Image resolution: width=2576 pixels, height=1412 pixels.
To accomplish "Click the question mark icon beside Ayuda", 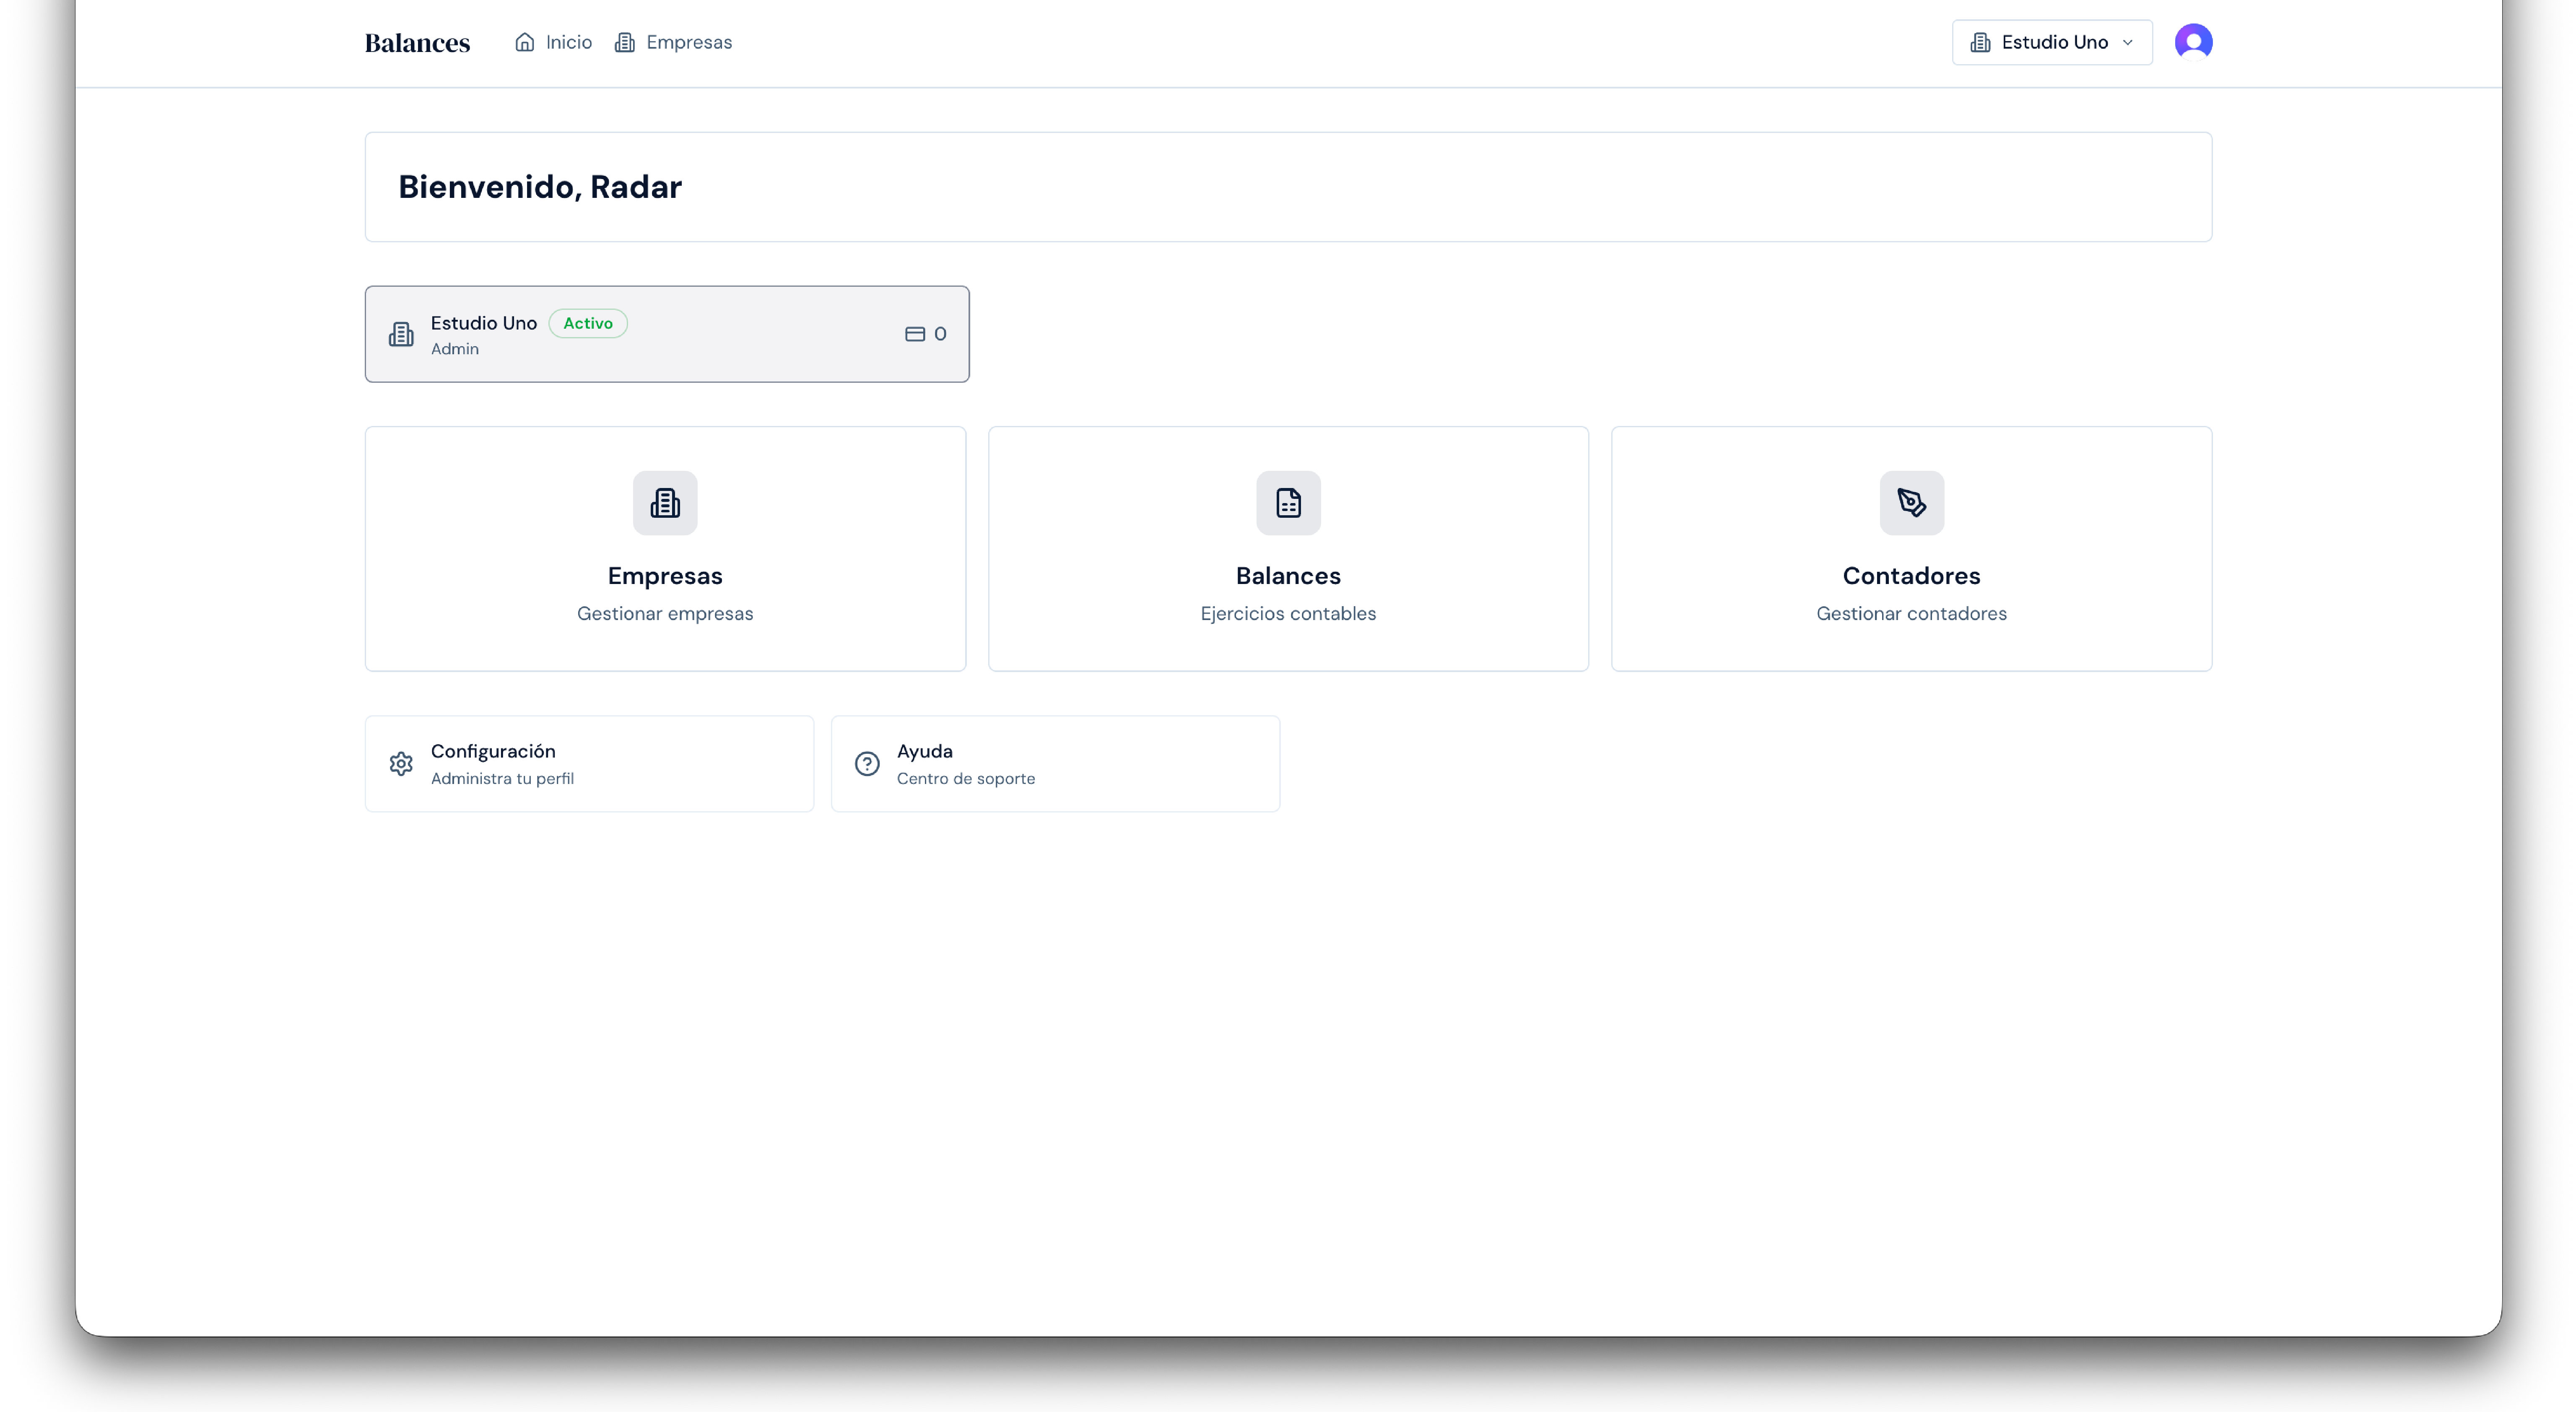I will [866, 763].
